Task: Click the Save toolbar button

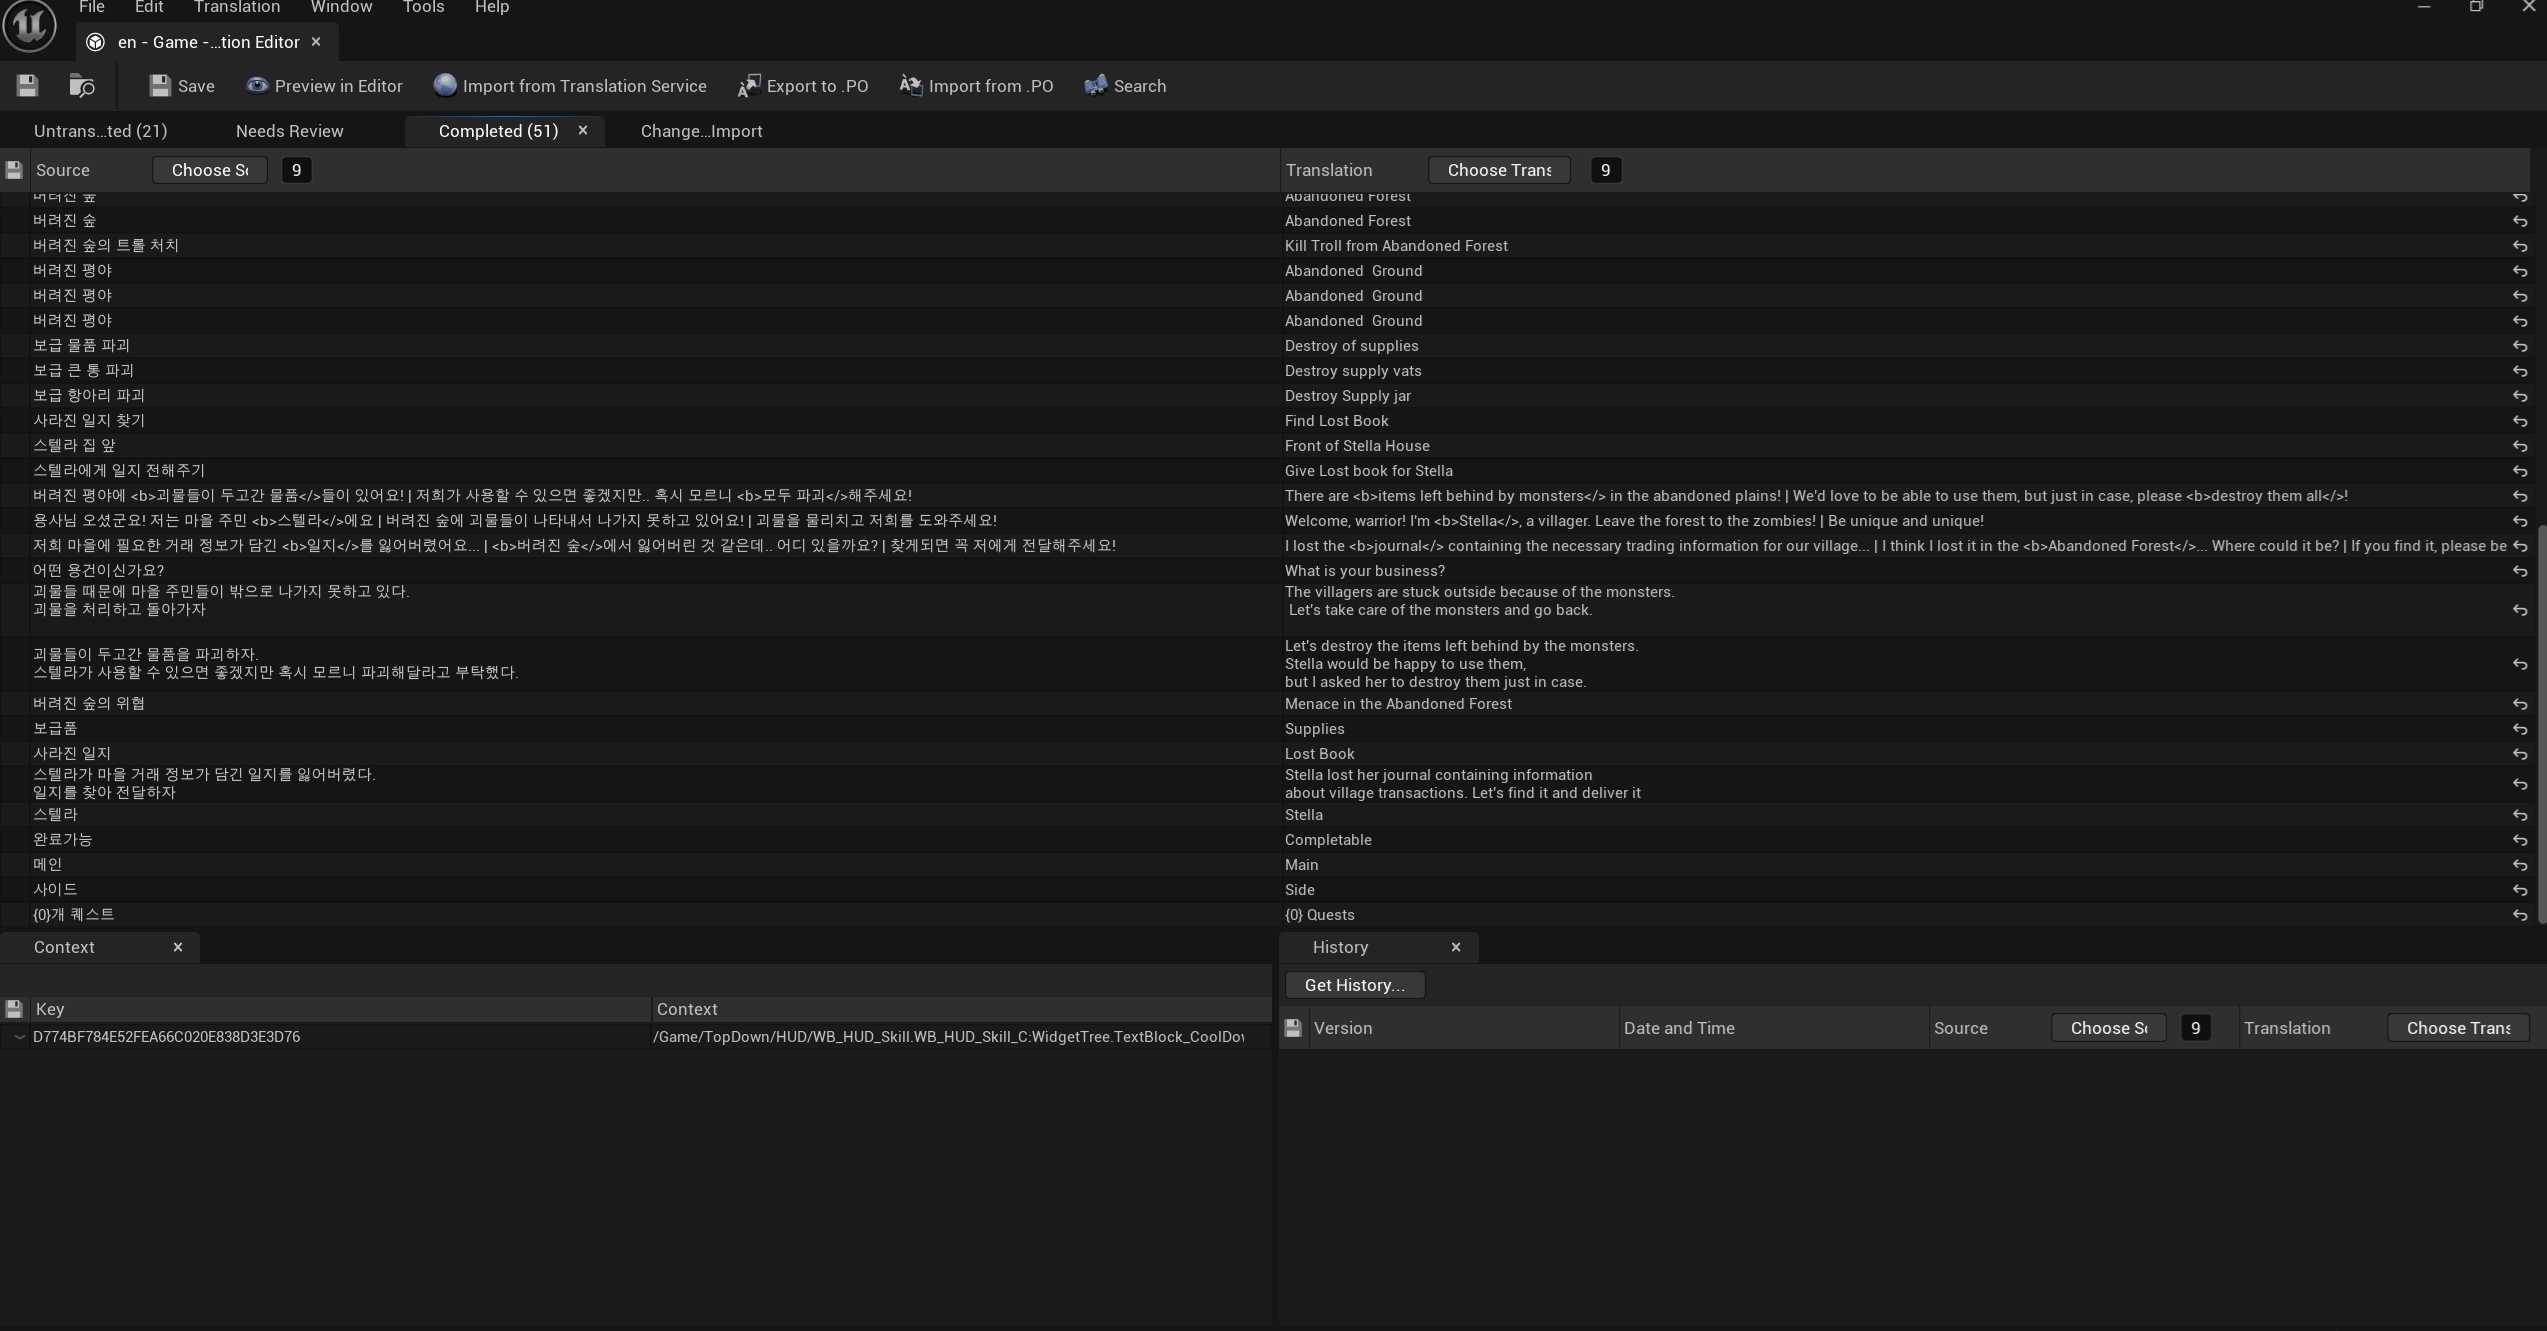Action: [x=181, y=86]
